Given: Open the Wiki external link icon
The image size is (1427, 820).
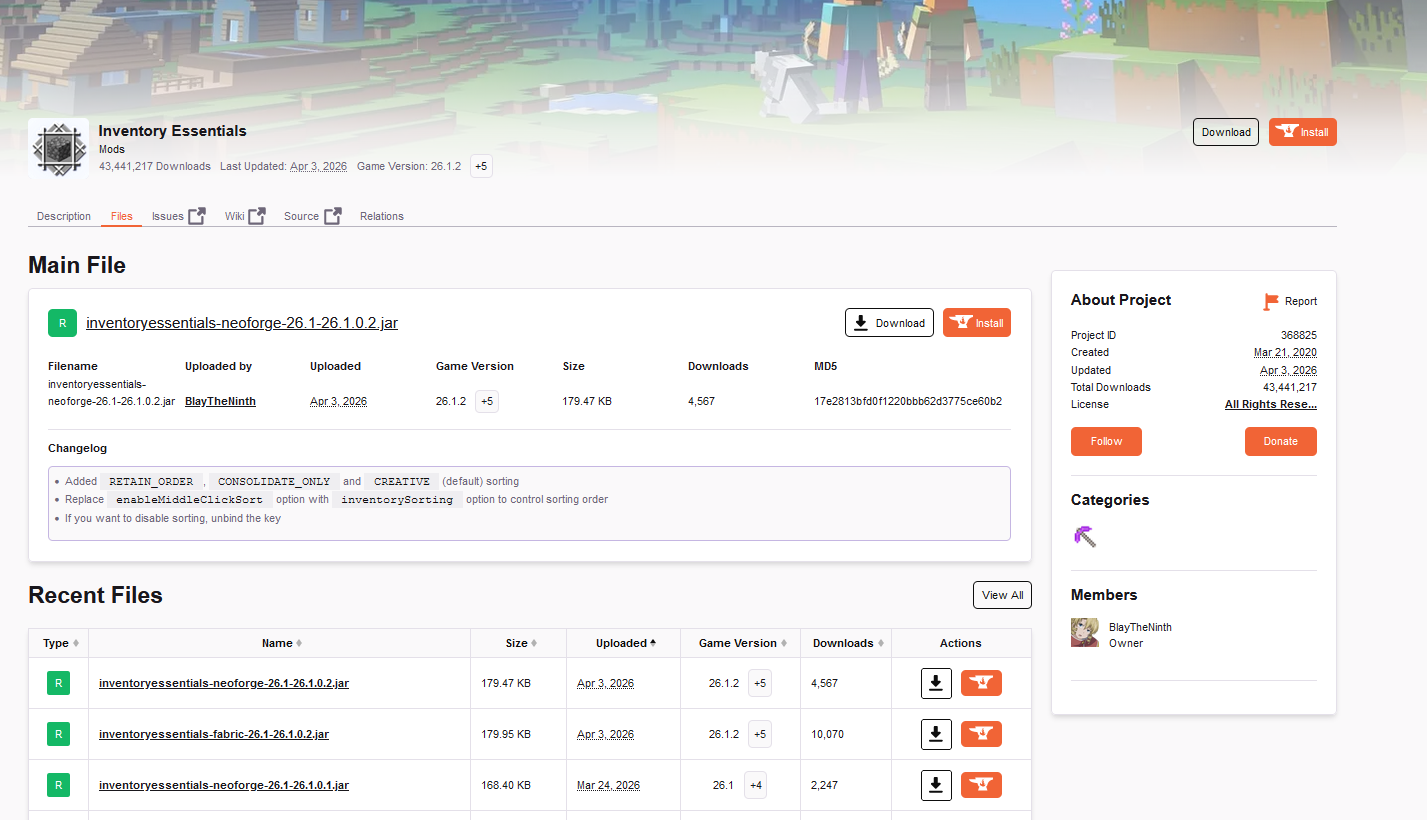Looking at the screenshot, I should pos(257,216).
